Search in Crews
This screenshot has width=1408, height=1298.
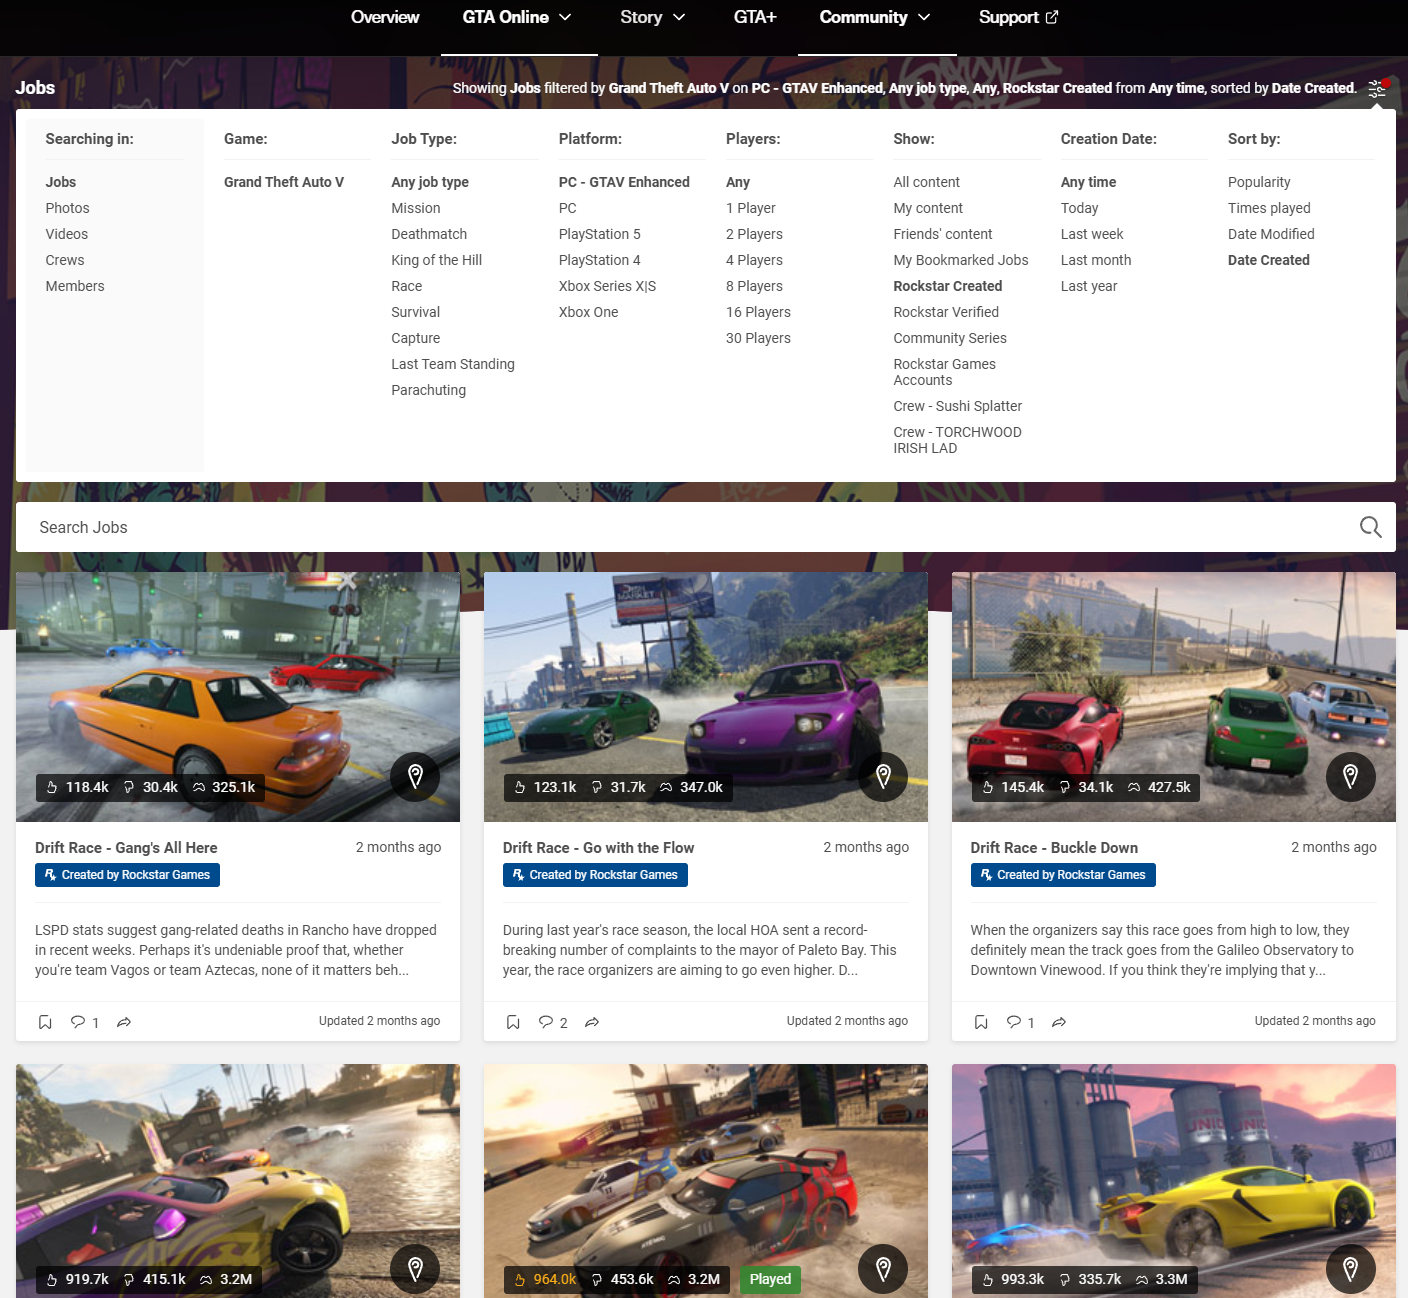pyautogui.click(x=65, y=260)
